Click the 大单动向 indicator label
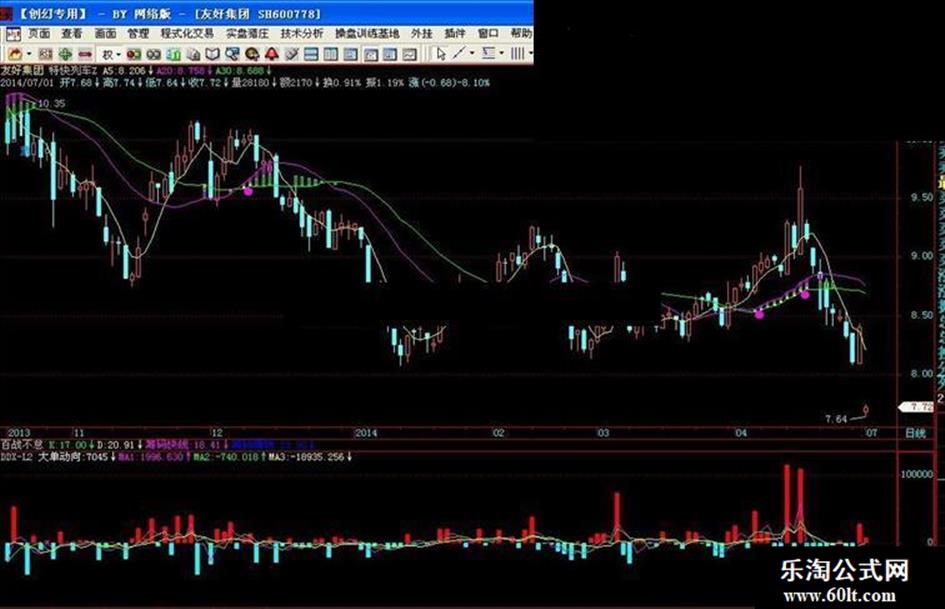Image resolution: width=945 pixels, height=609 pixels. 60,457
